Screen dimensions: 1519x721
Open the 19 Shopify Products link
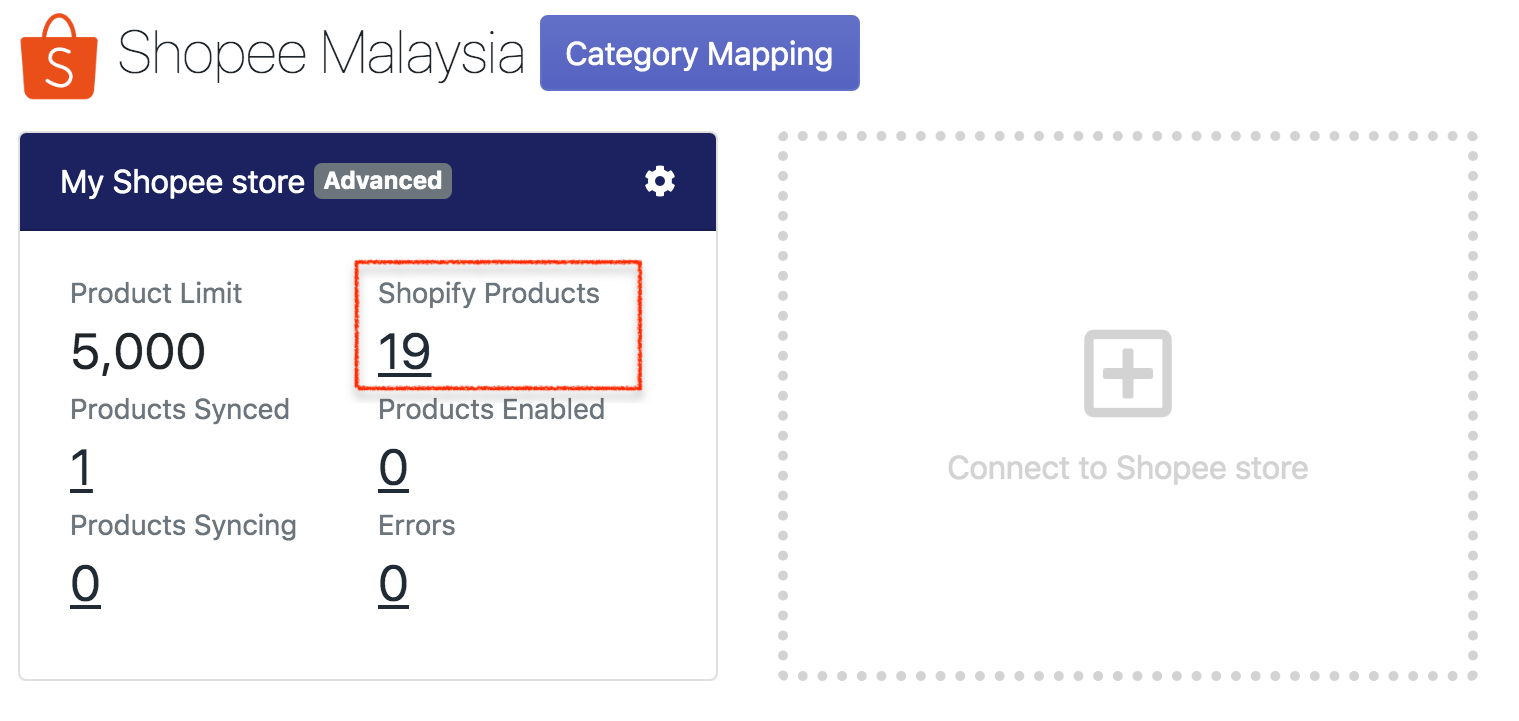coord(404,352)
